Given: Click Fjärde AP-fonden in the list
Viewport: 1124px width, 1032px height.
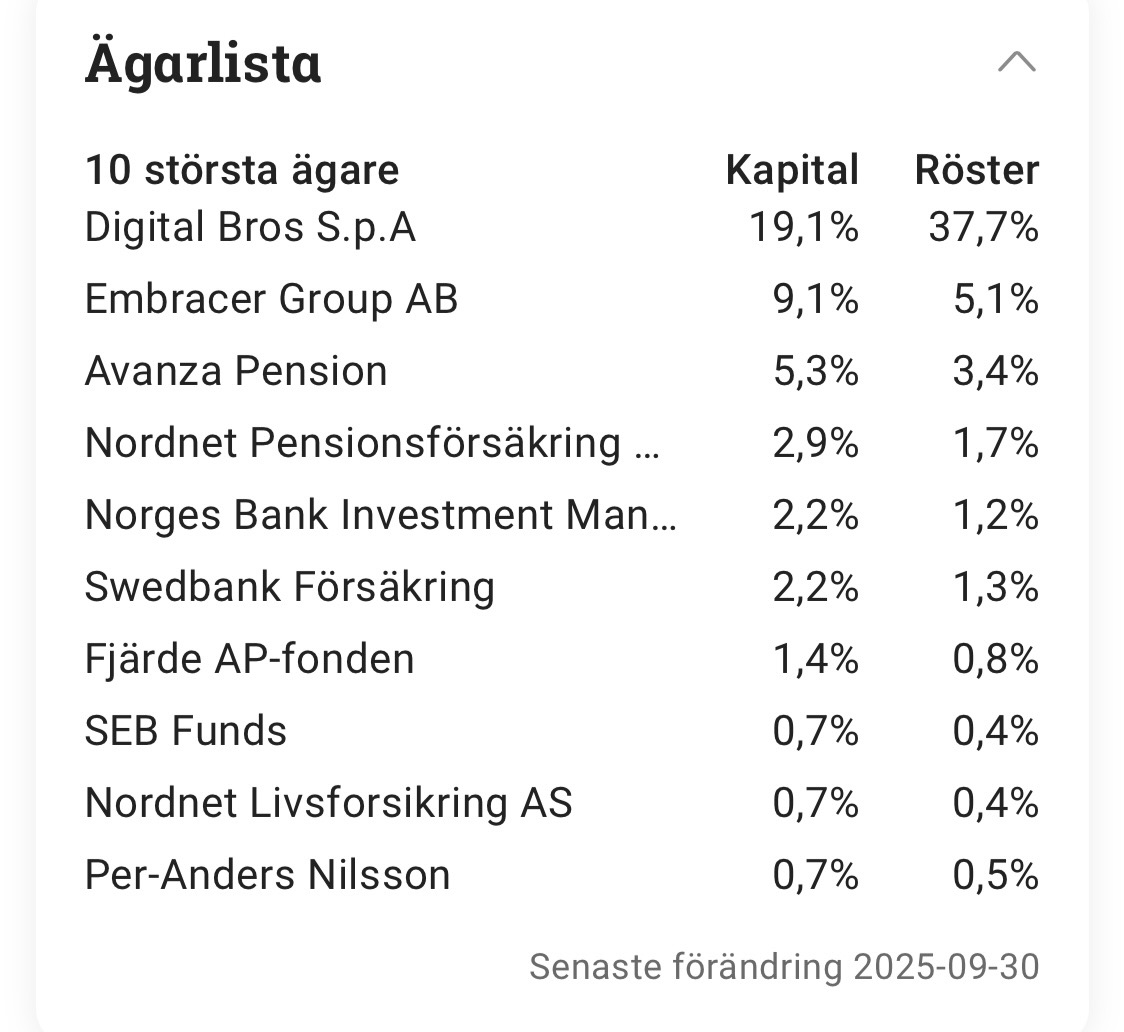Looking at the screenshot, I should [249, 659].
